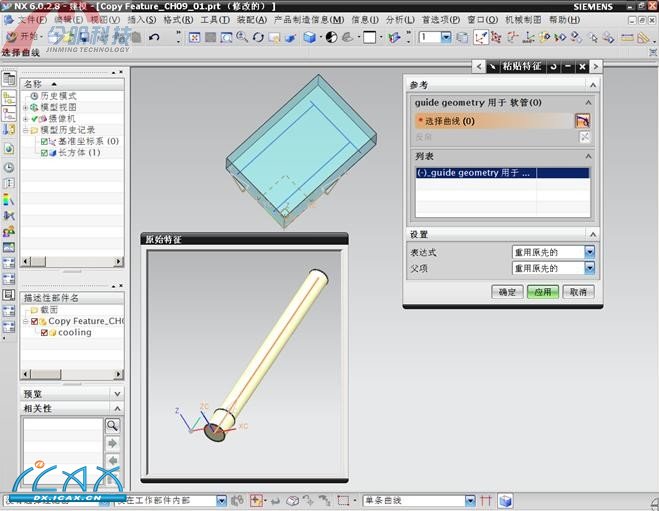Click the 取消 button
The width and height of the screenshot is (659, 511).
tap(578, 292)
